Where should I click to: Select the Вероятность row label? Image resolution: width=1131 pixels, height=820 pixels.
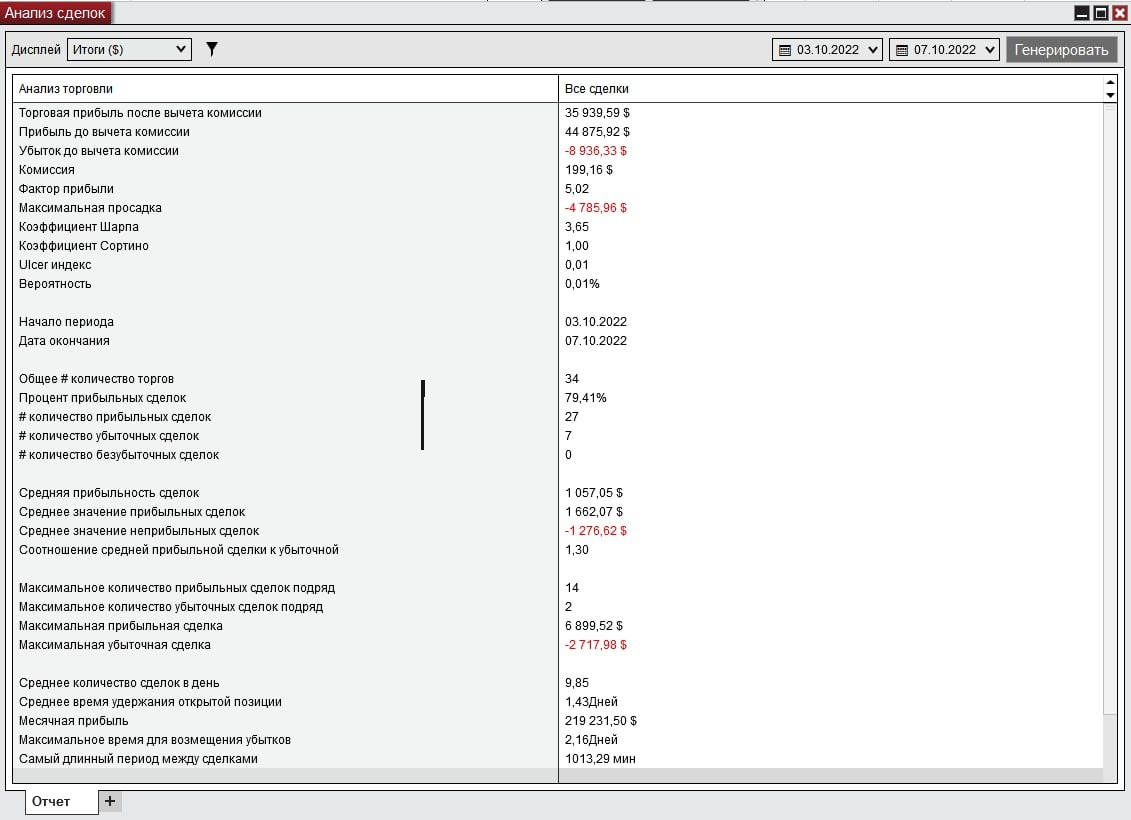pos(56,284)
